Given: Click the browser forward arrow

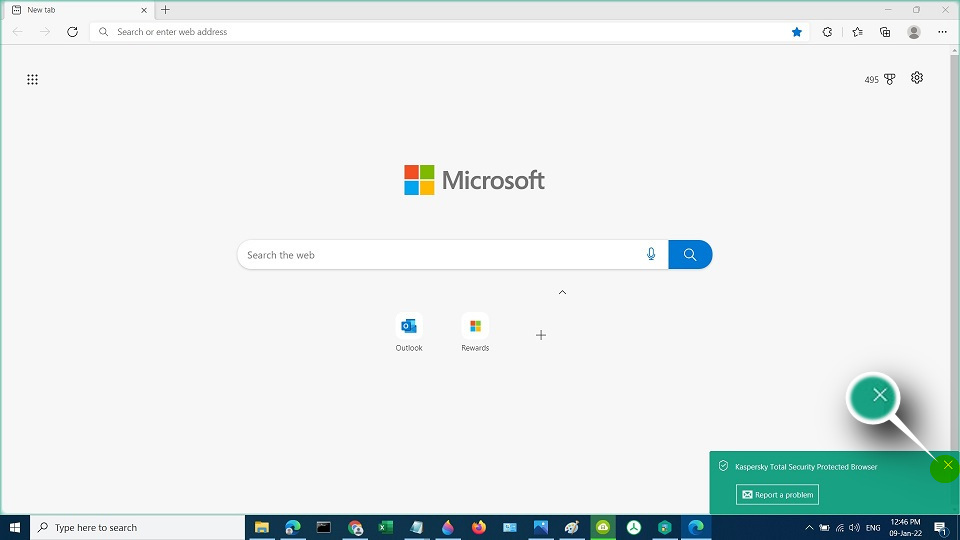Looking at the screenshot, I should (x=45, y=32).
